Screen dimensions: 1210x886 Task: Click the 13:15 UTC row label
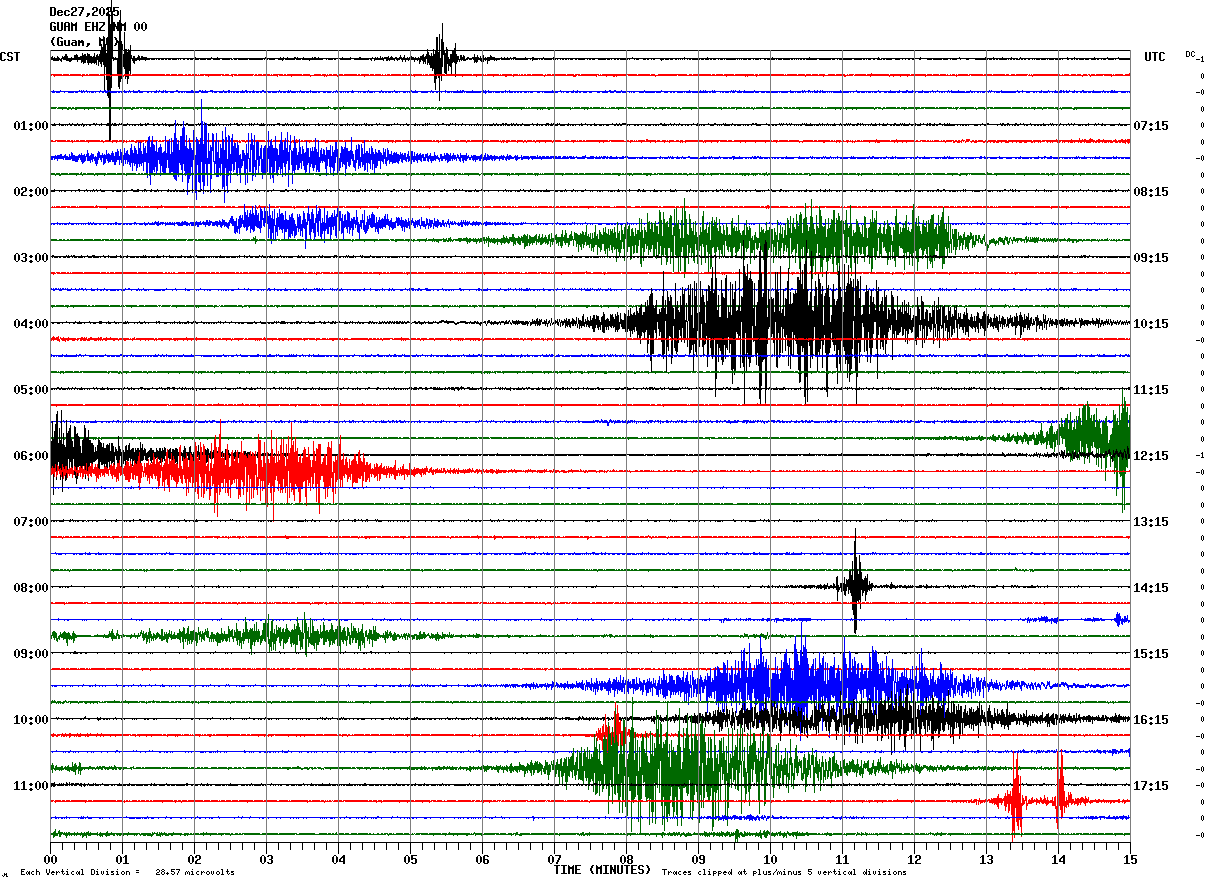pos(1151,522)
